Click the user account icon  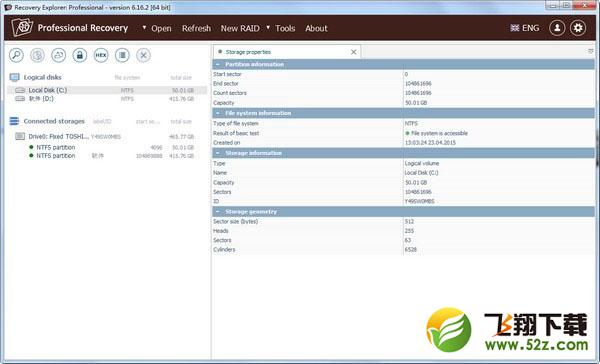coord(557,28)
